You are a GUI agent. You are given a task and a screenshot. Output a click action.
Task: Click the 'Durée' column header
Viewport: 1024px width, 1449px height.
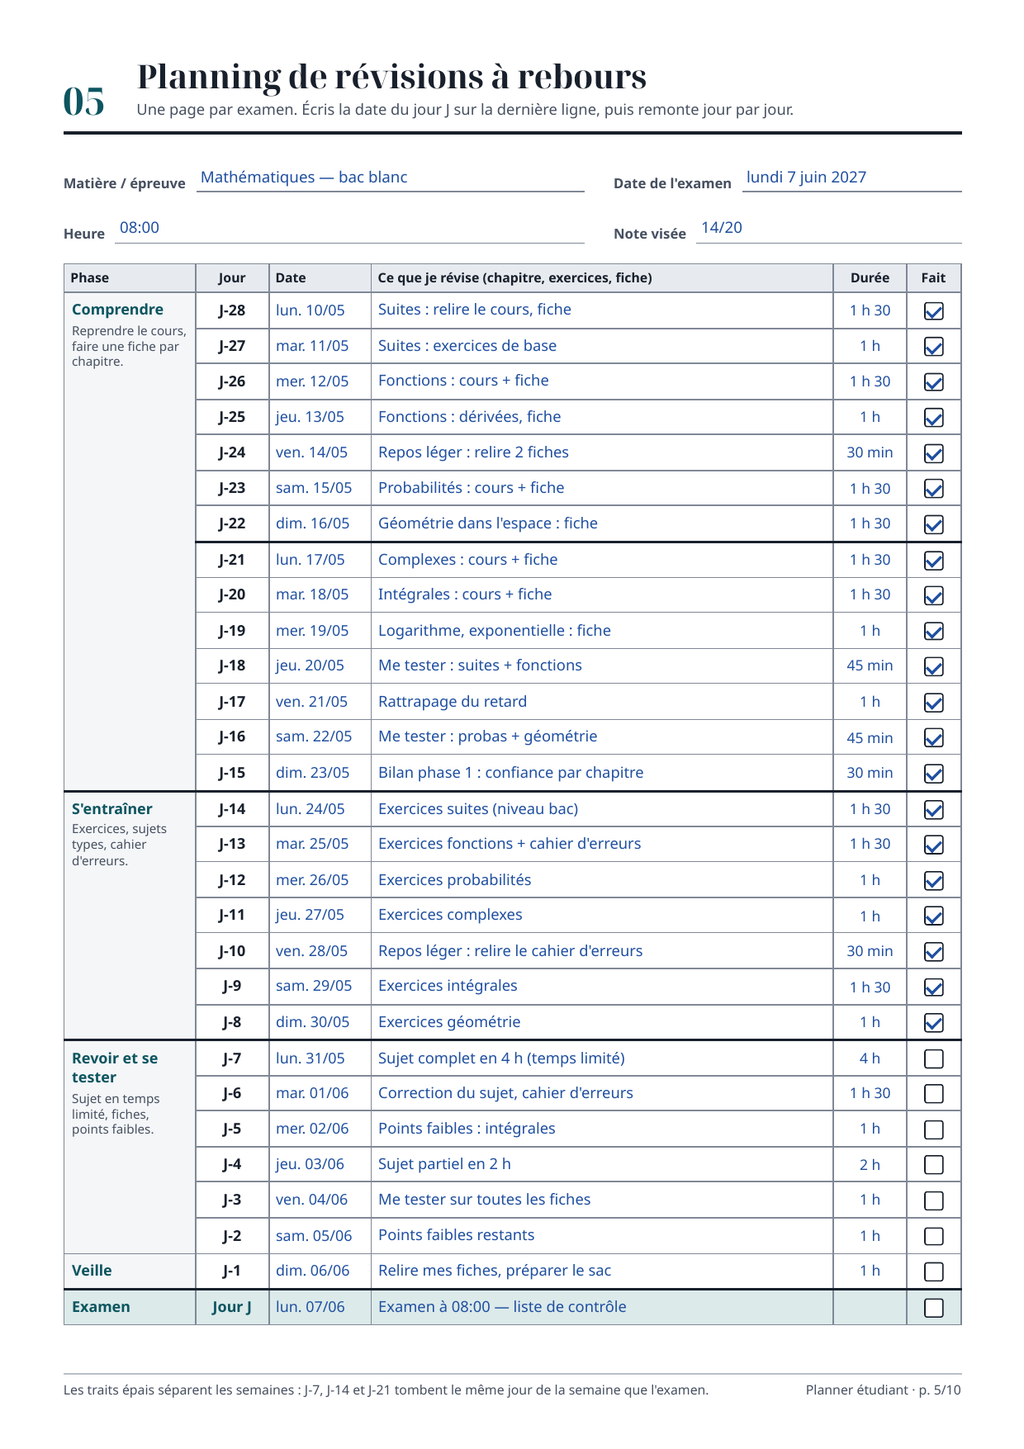(870, 278)
